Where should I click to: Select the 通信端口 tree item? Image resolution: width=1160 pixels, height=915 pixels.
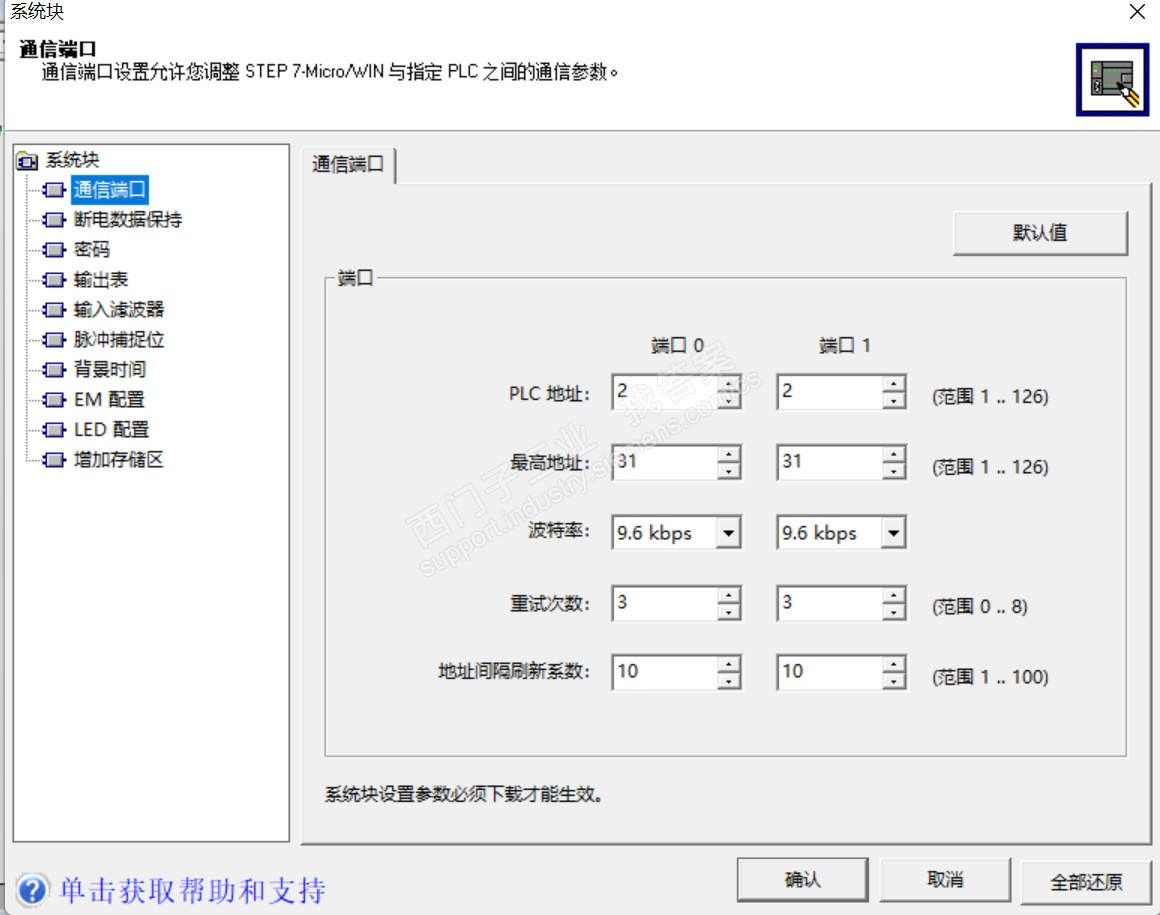click(109, 190)
